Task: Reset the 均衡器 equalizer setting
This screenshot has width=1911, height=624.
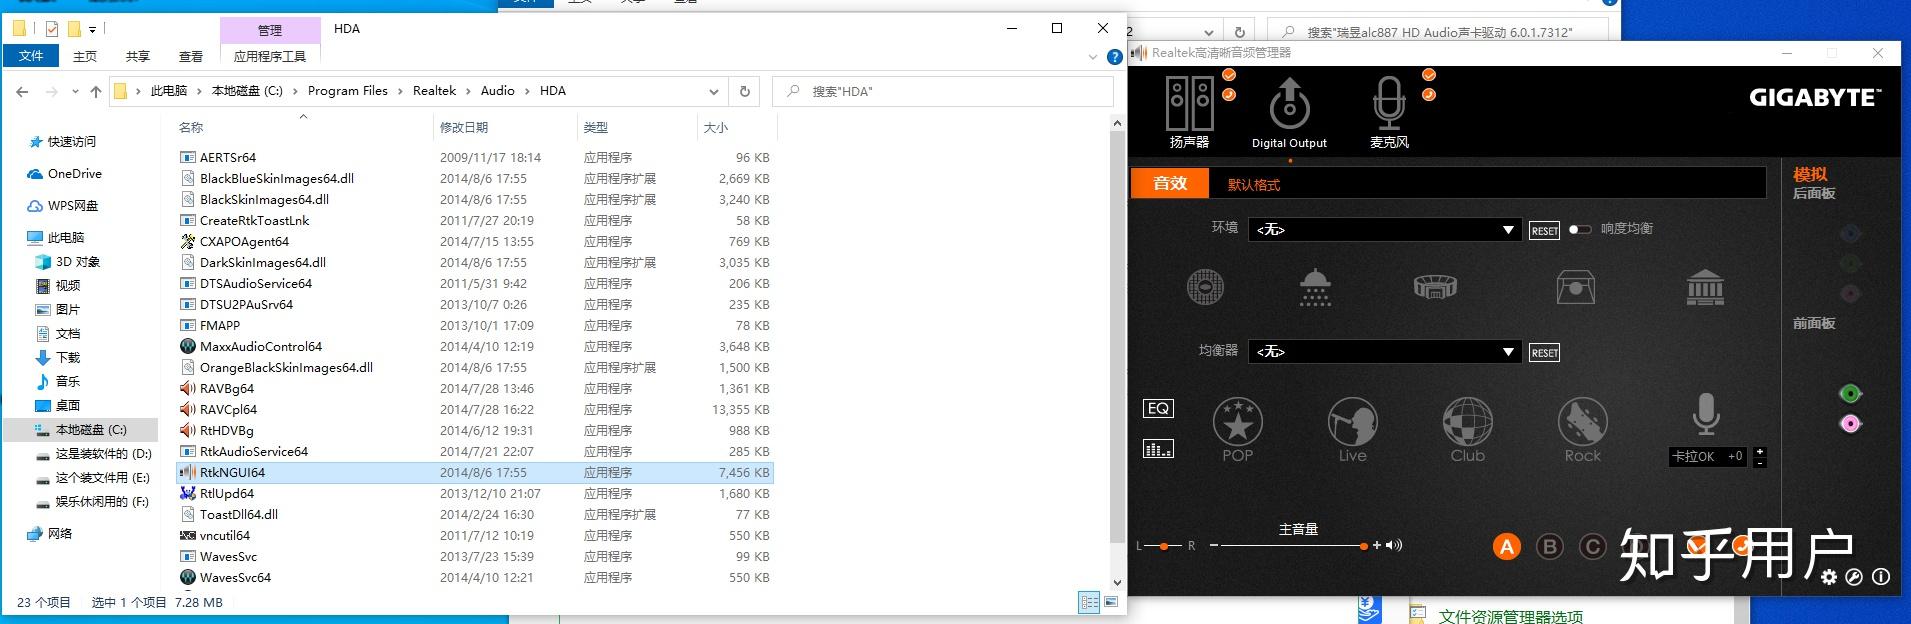Action: pyautogui.click(x=1544, y=353)
